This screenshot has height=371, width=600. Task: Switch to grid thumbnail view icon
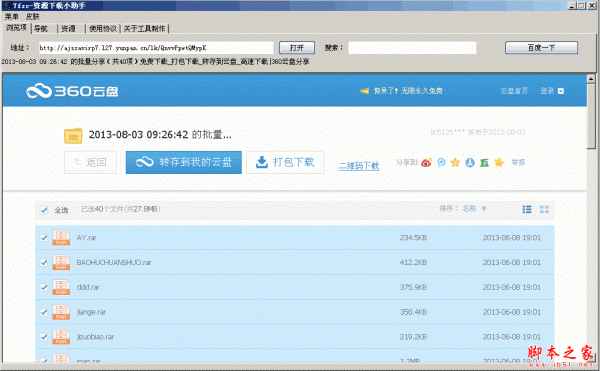544,209
